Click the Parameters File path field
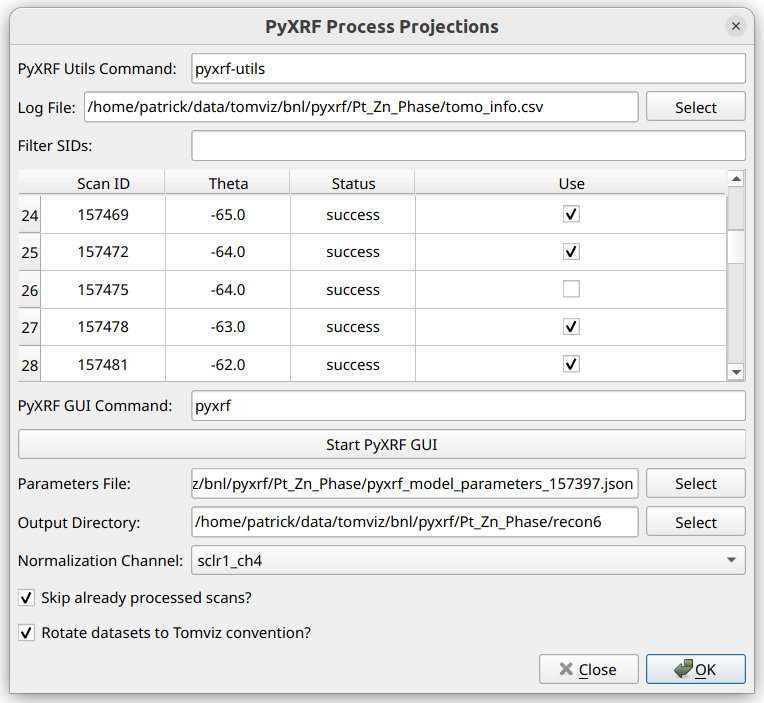Viewport: 764px width, 703px height. 415,483
